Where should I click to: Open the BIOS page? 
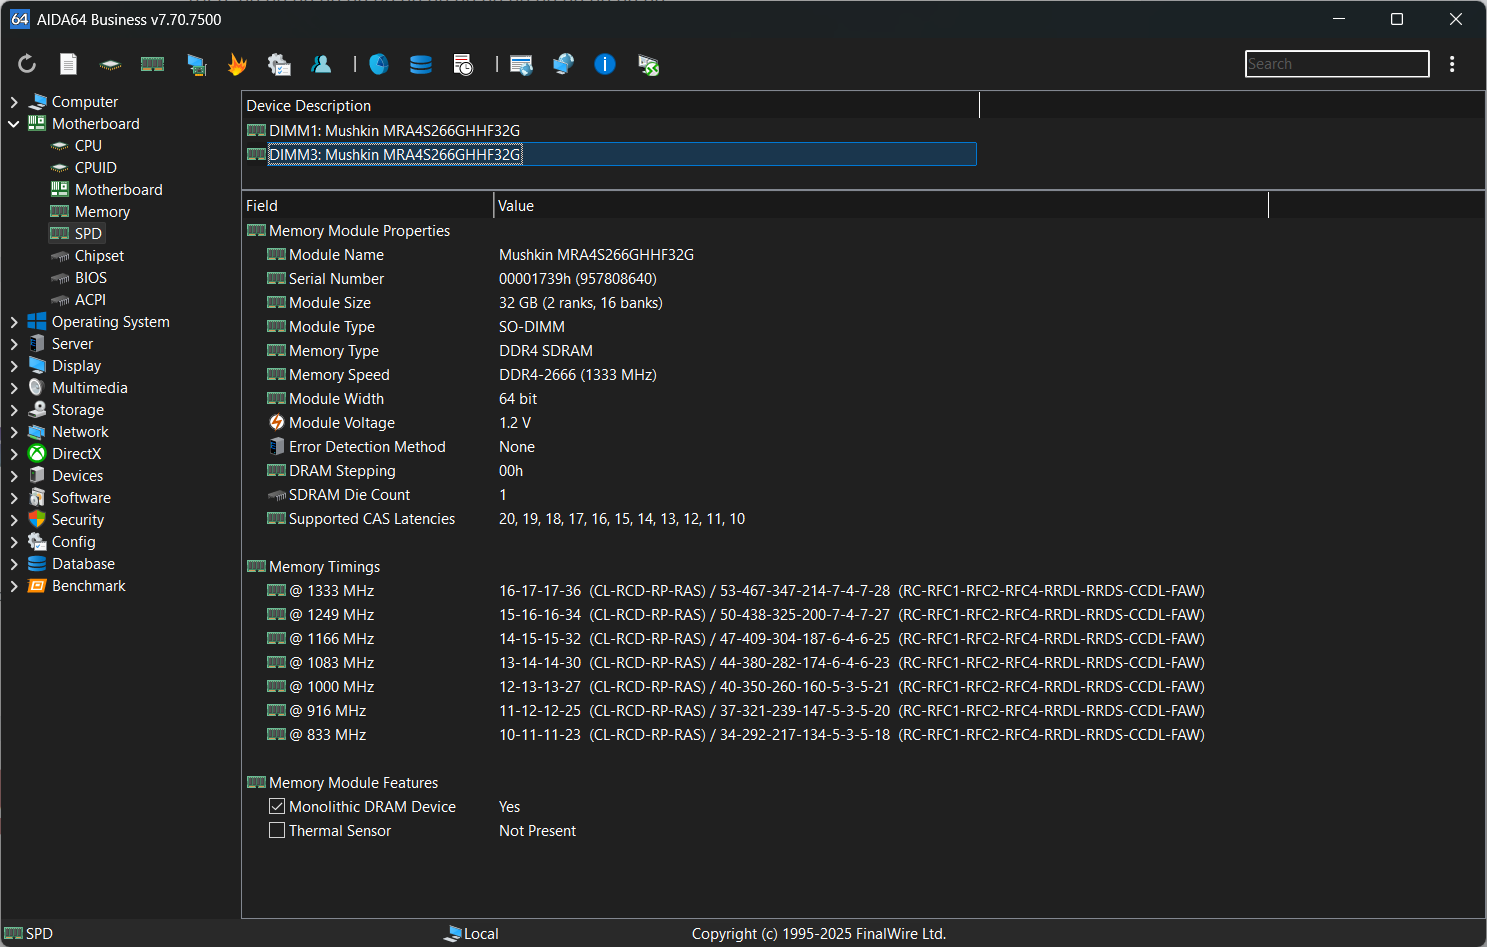click(x=90, y=278)
